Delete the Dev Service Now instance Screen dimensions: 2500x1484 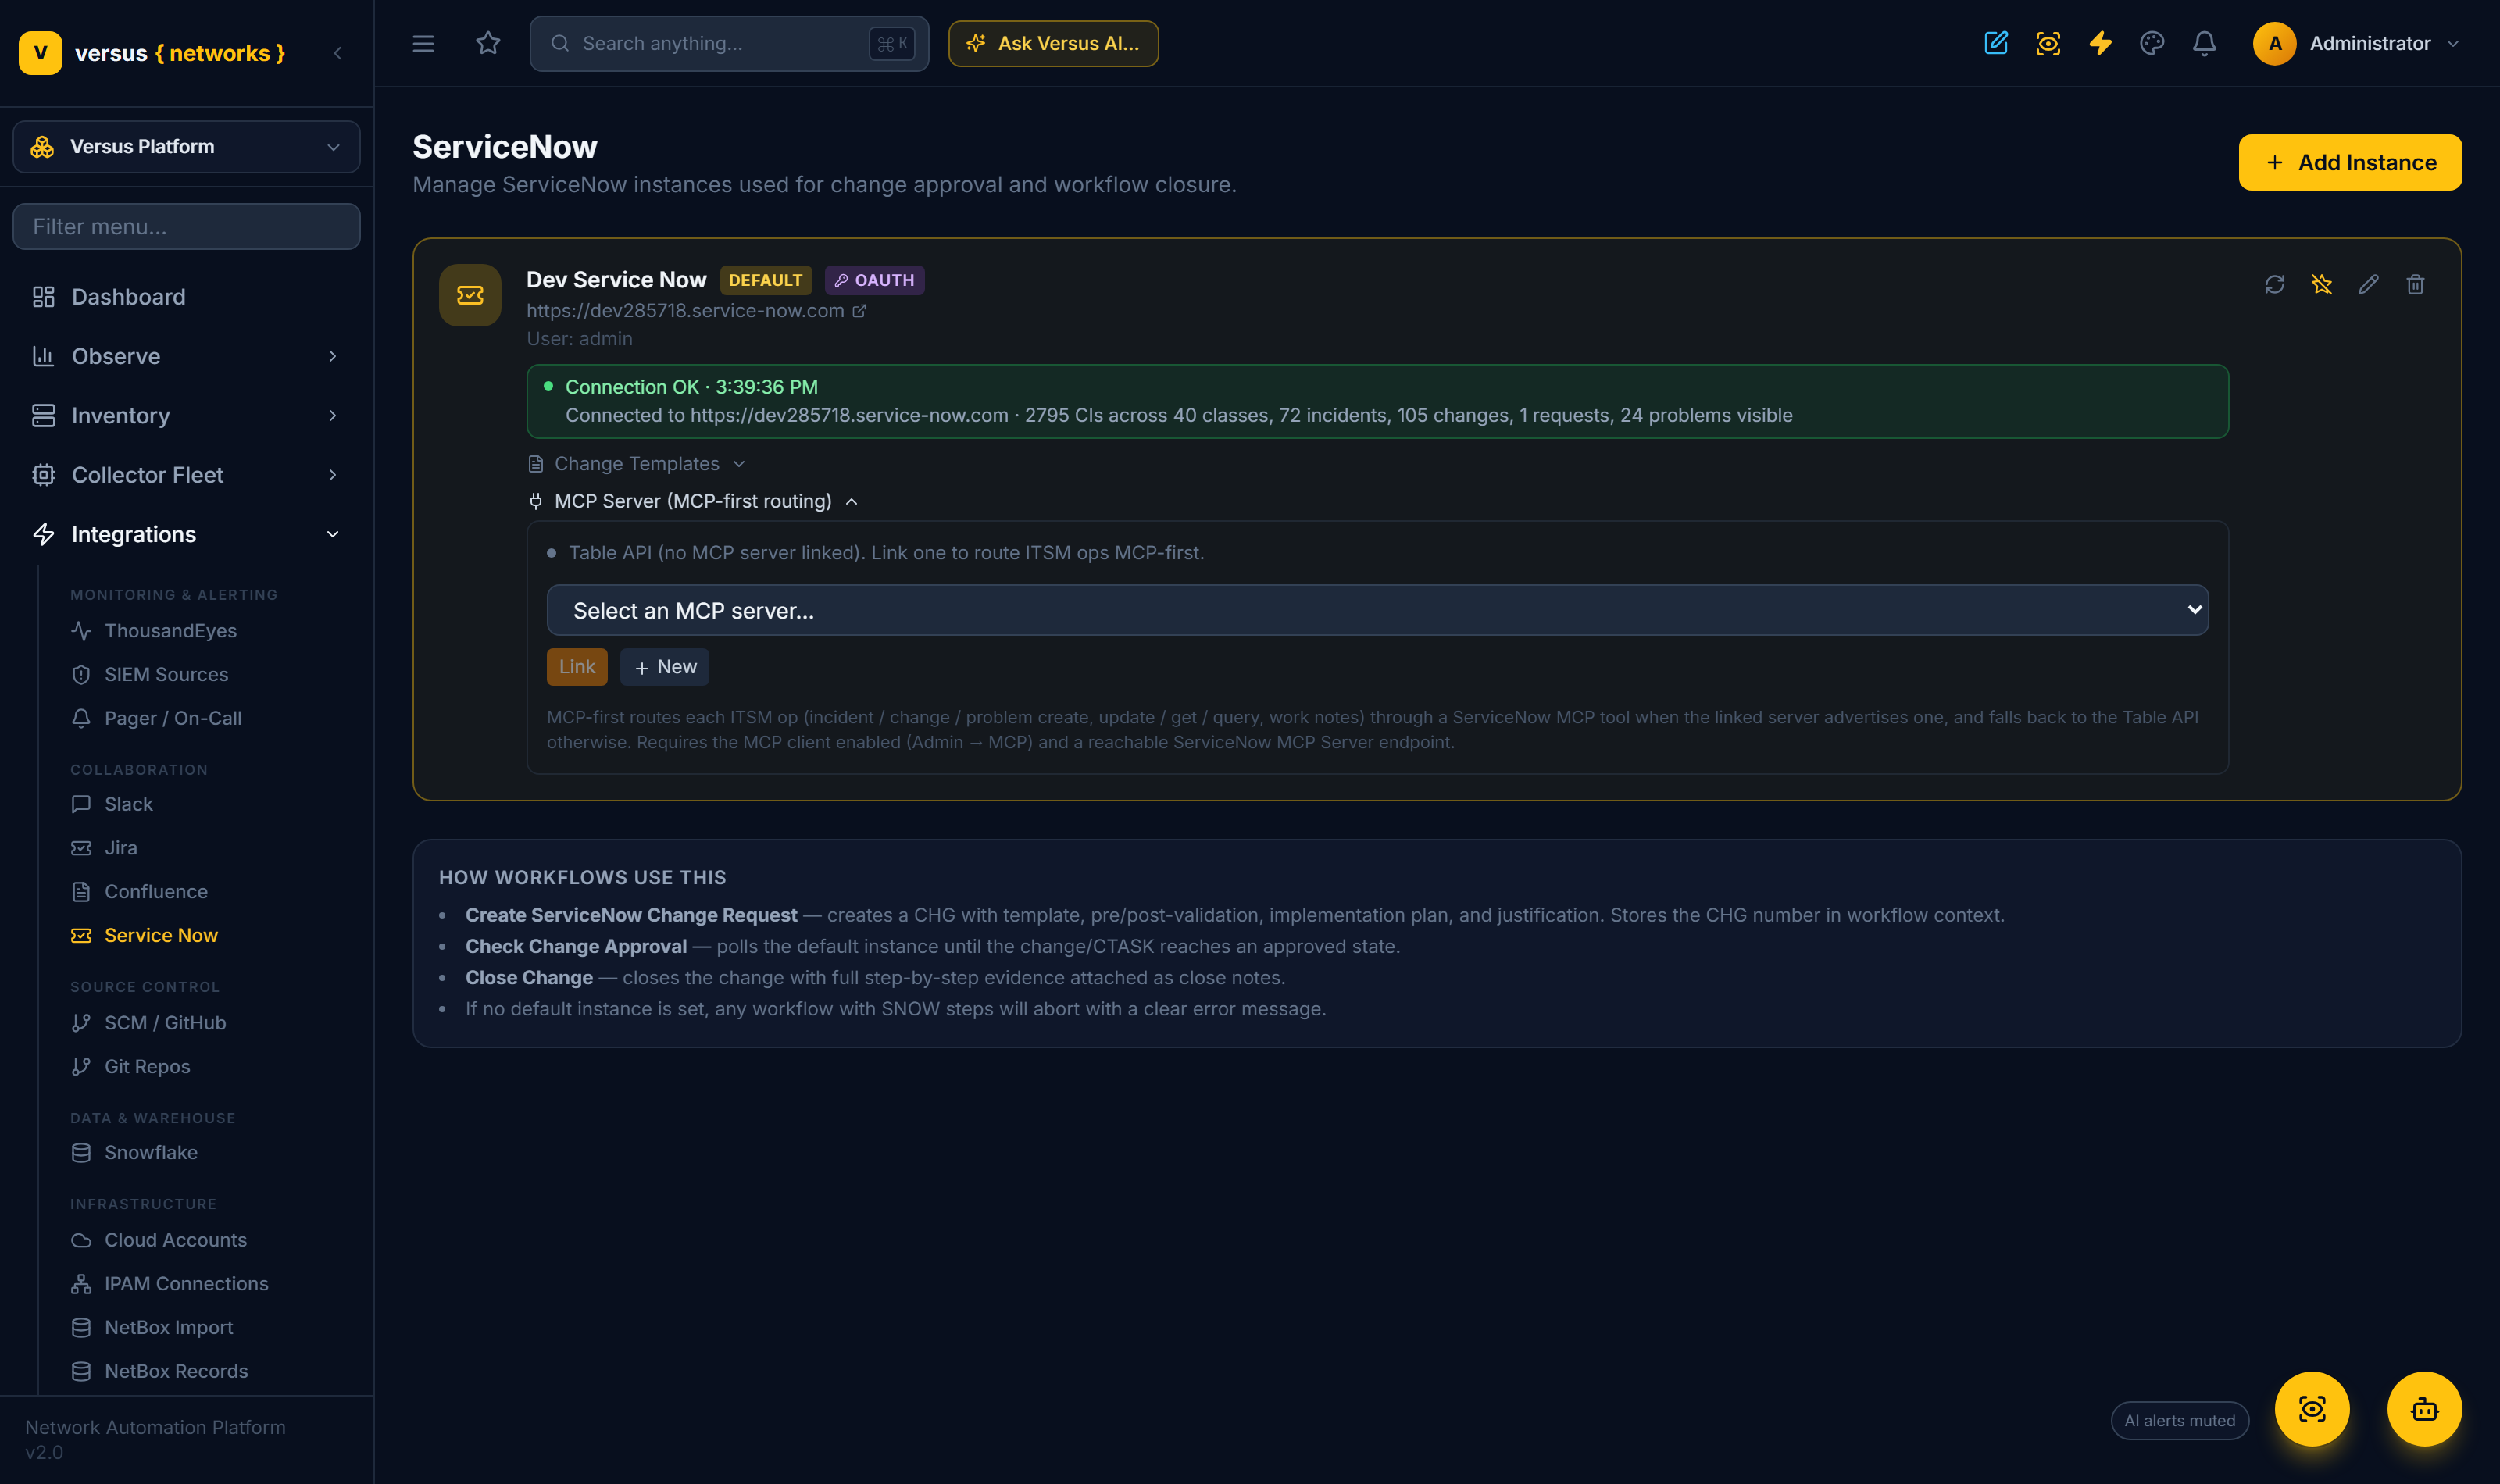[2416, 285]
